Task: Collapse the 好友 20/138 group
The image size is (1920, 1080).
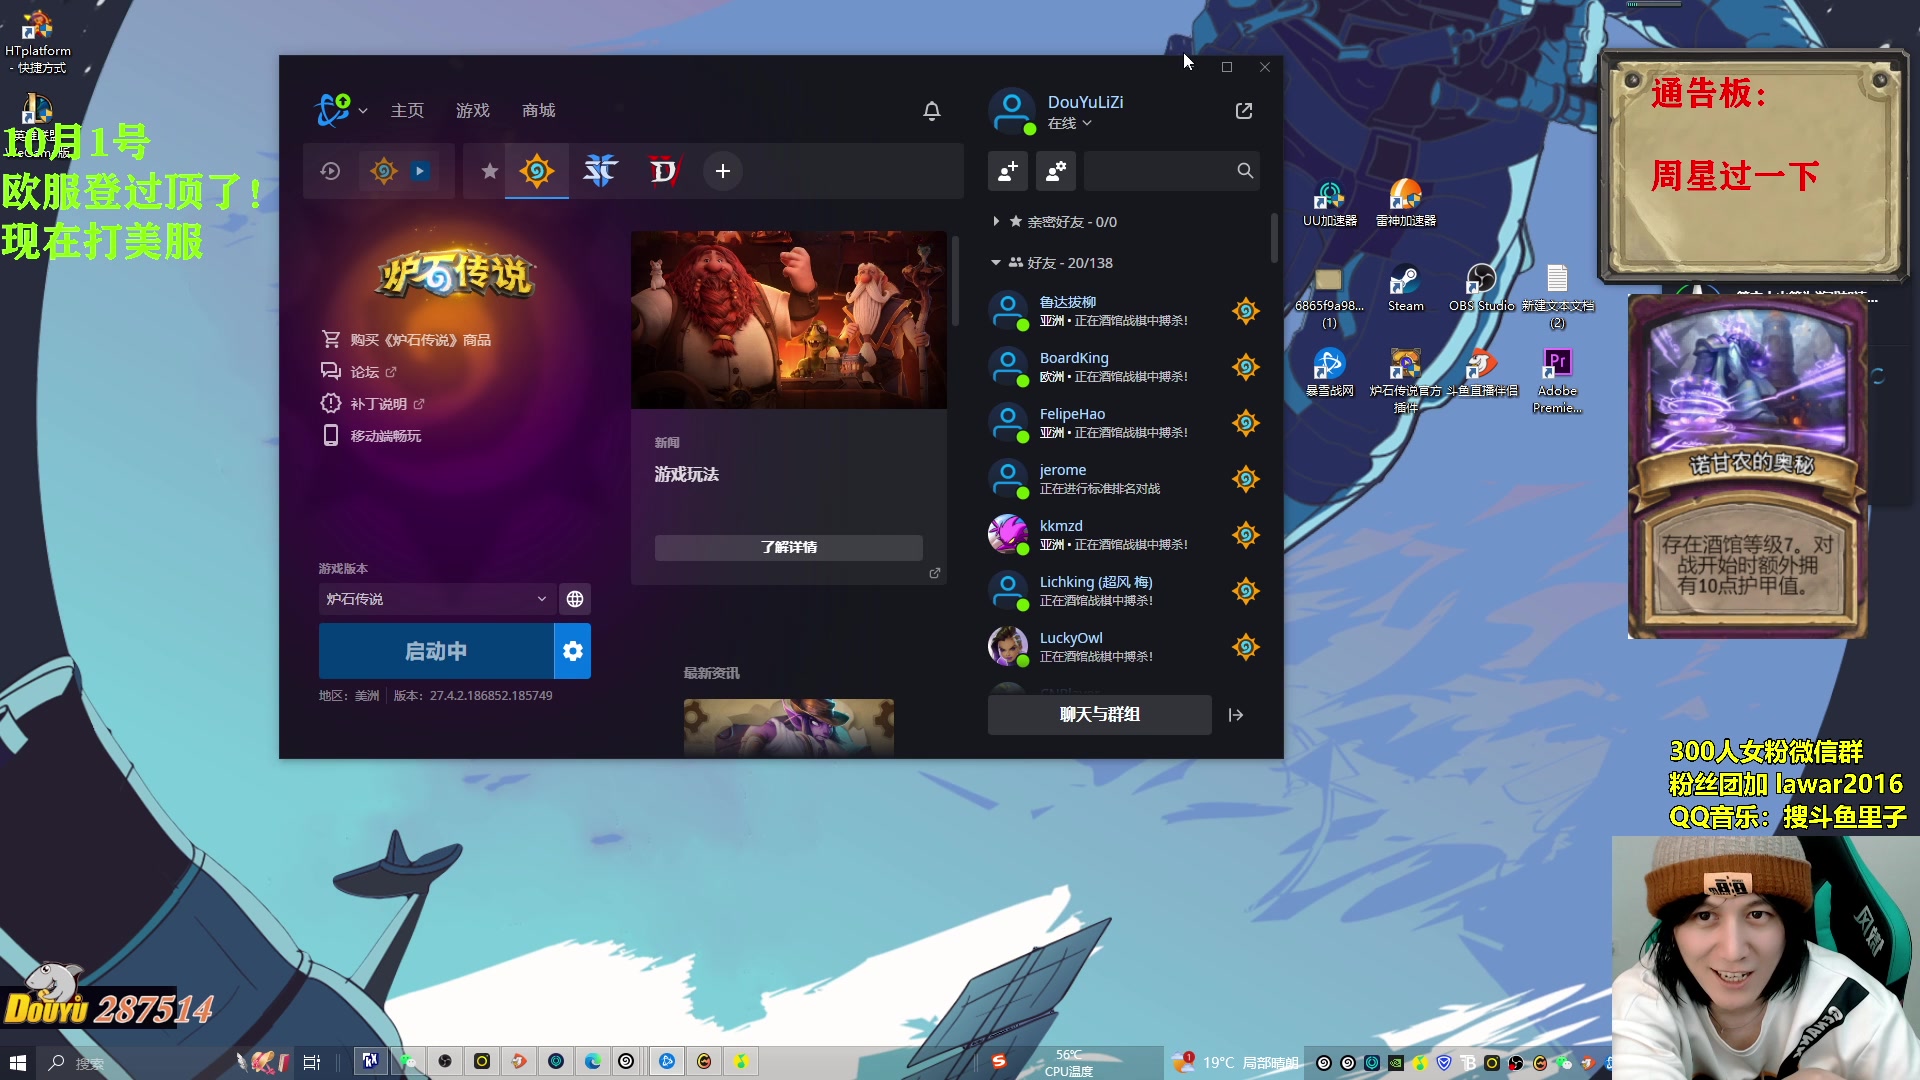Action: pos(1052,263)
